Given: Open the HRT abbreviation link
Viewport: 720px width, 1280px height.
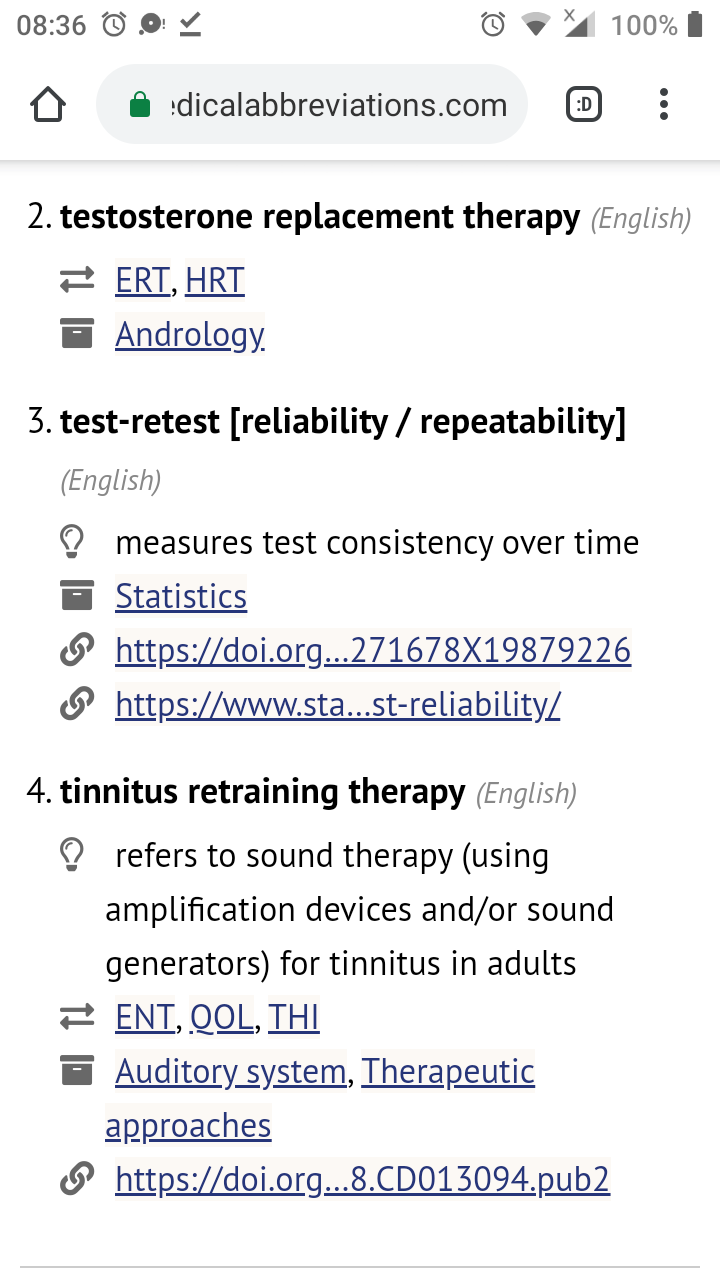Looking at the screenshot, I should coord(214,281).
